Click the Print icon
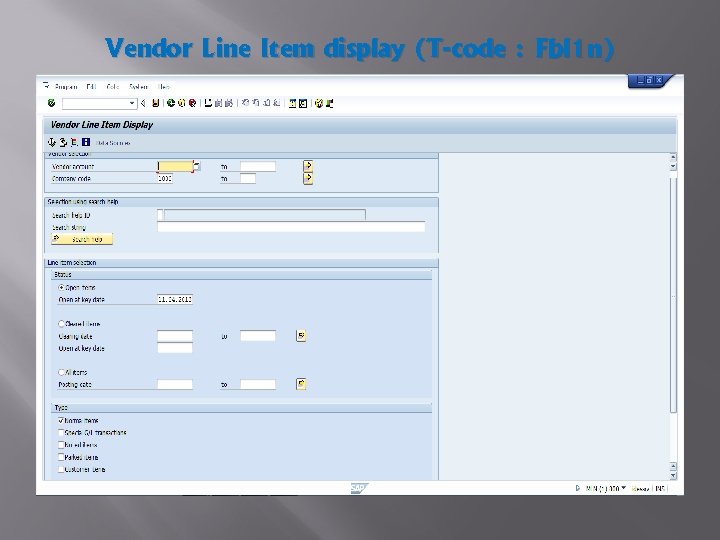 click(x=208, y=103)
